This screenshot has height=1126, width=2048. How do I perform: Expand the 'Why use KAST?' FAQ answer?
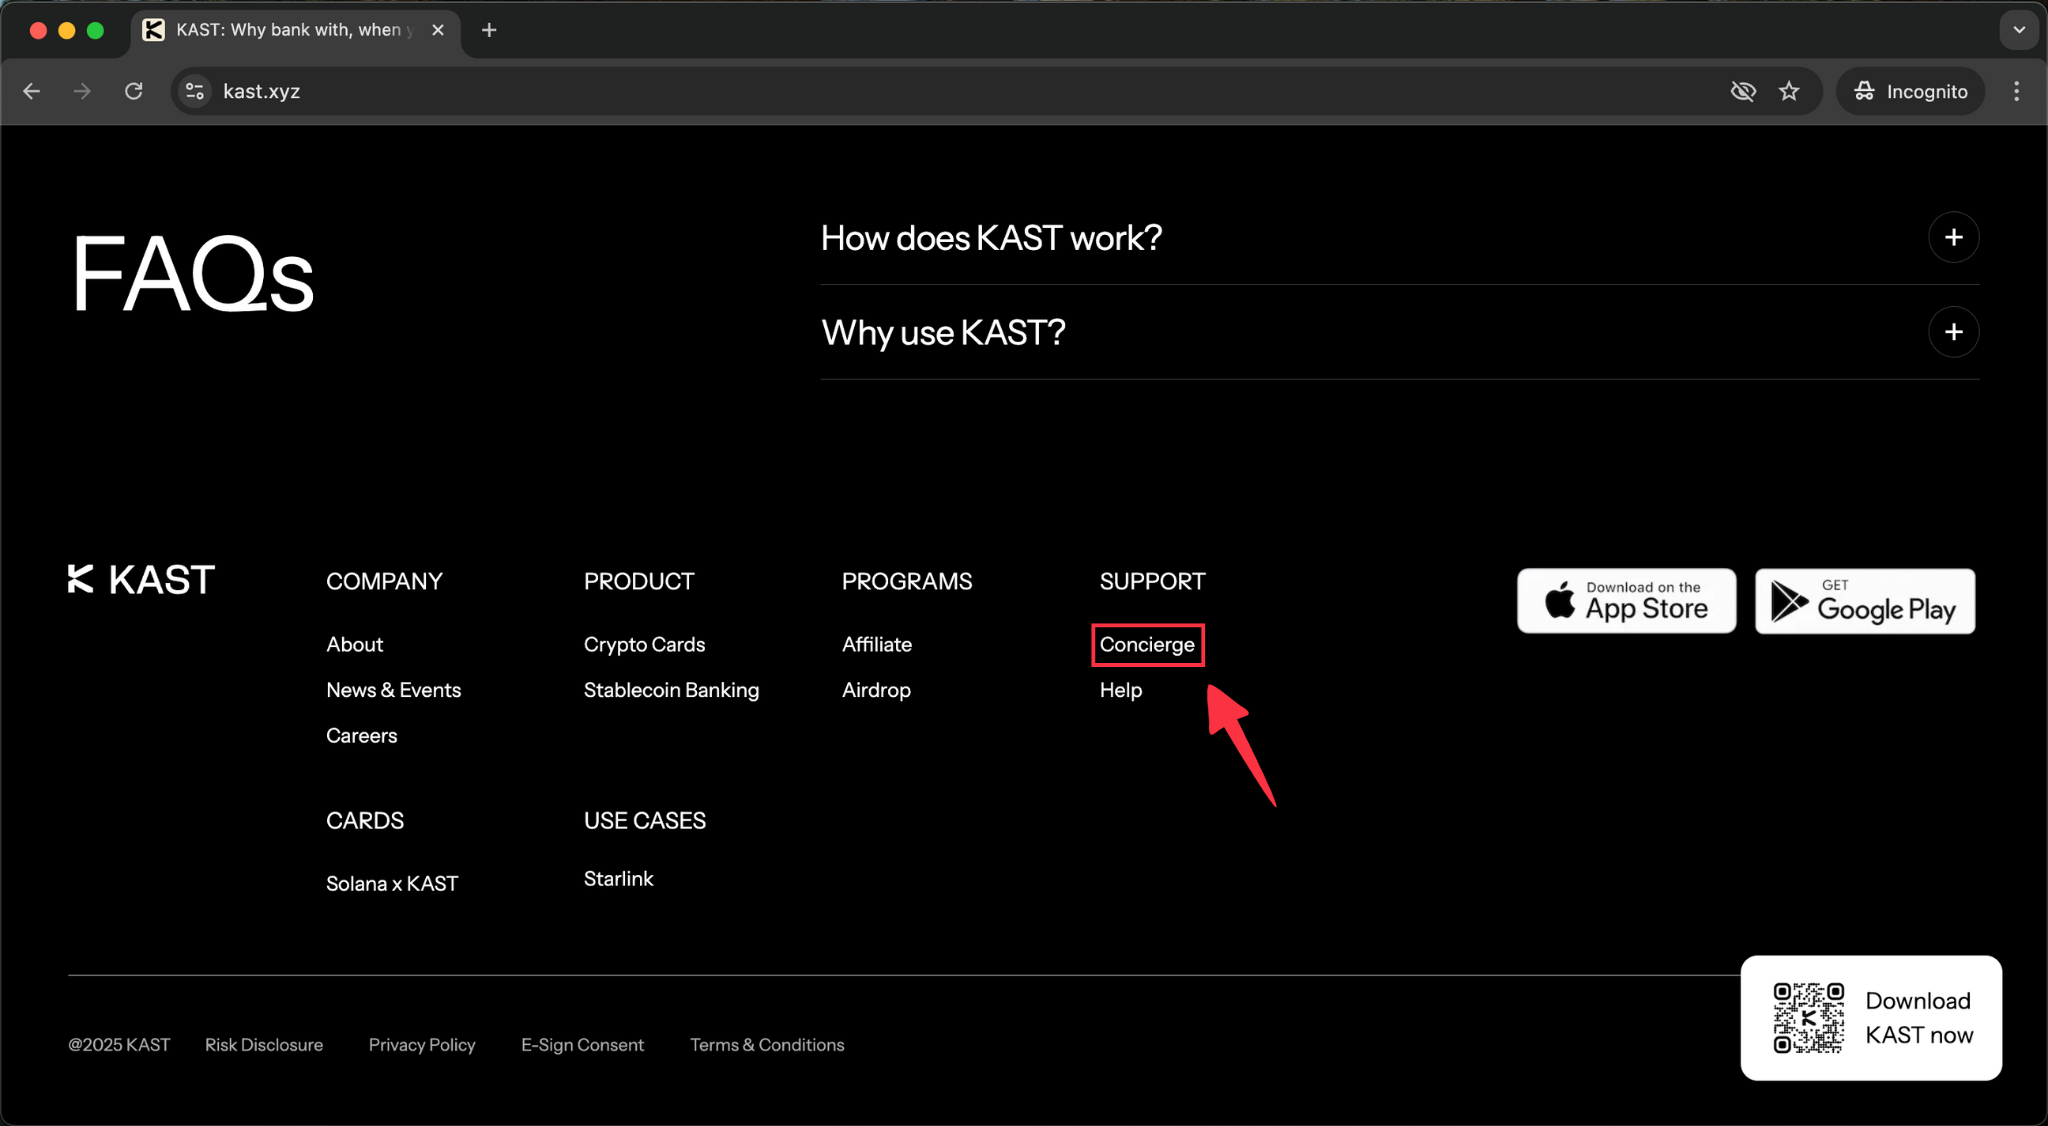(x=1954, y=332)
